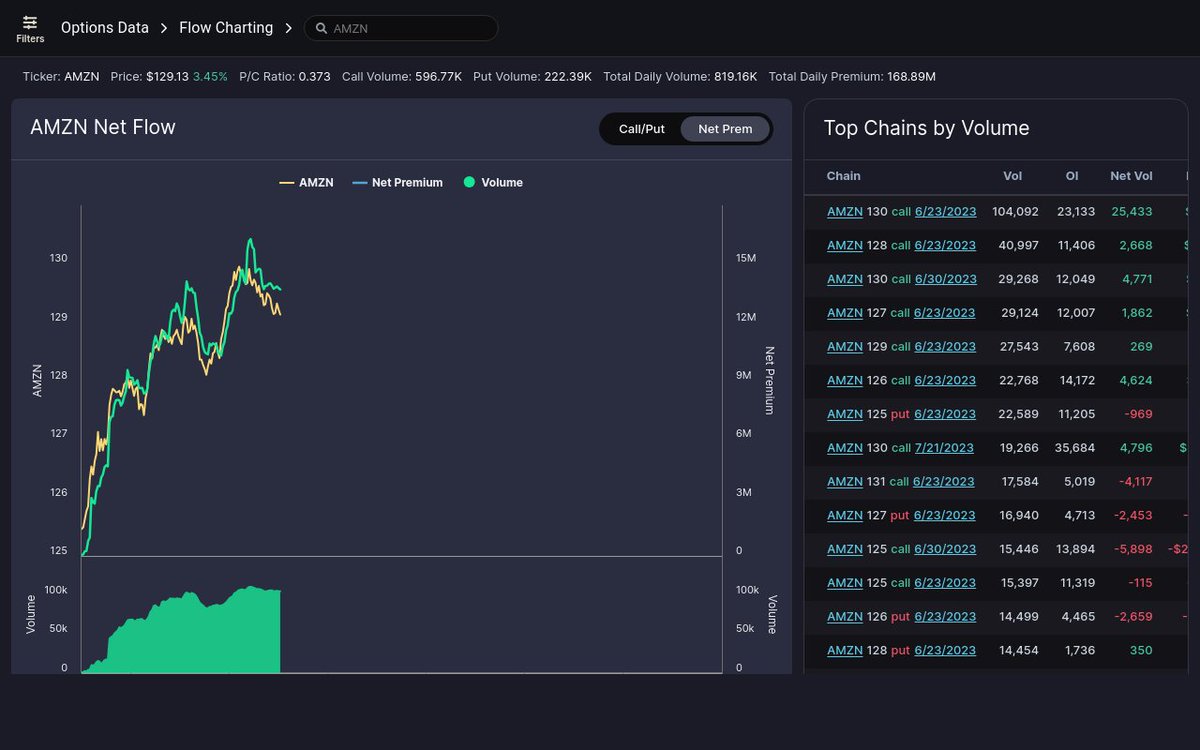
Task: Open AMZN link in 127 call 6/23/2023 row
Action: 845,313
